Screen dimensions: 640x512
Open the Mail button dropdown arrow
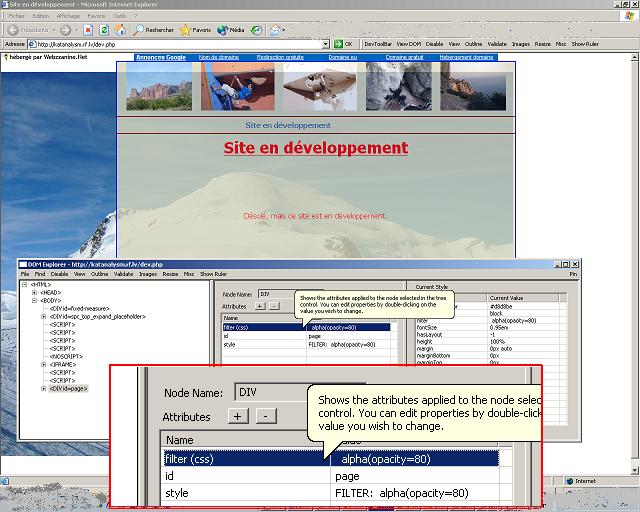pyautogui.click(x=284, y=30)
